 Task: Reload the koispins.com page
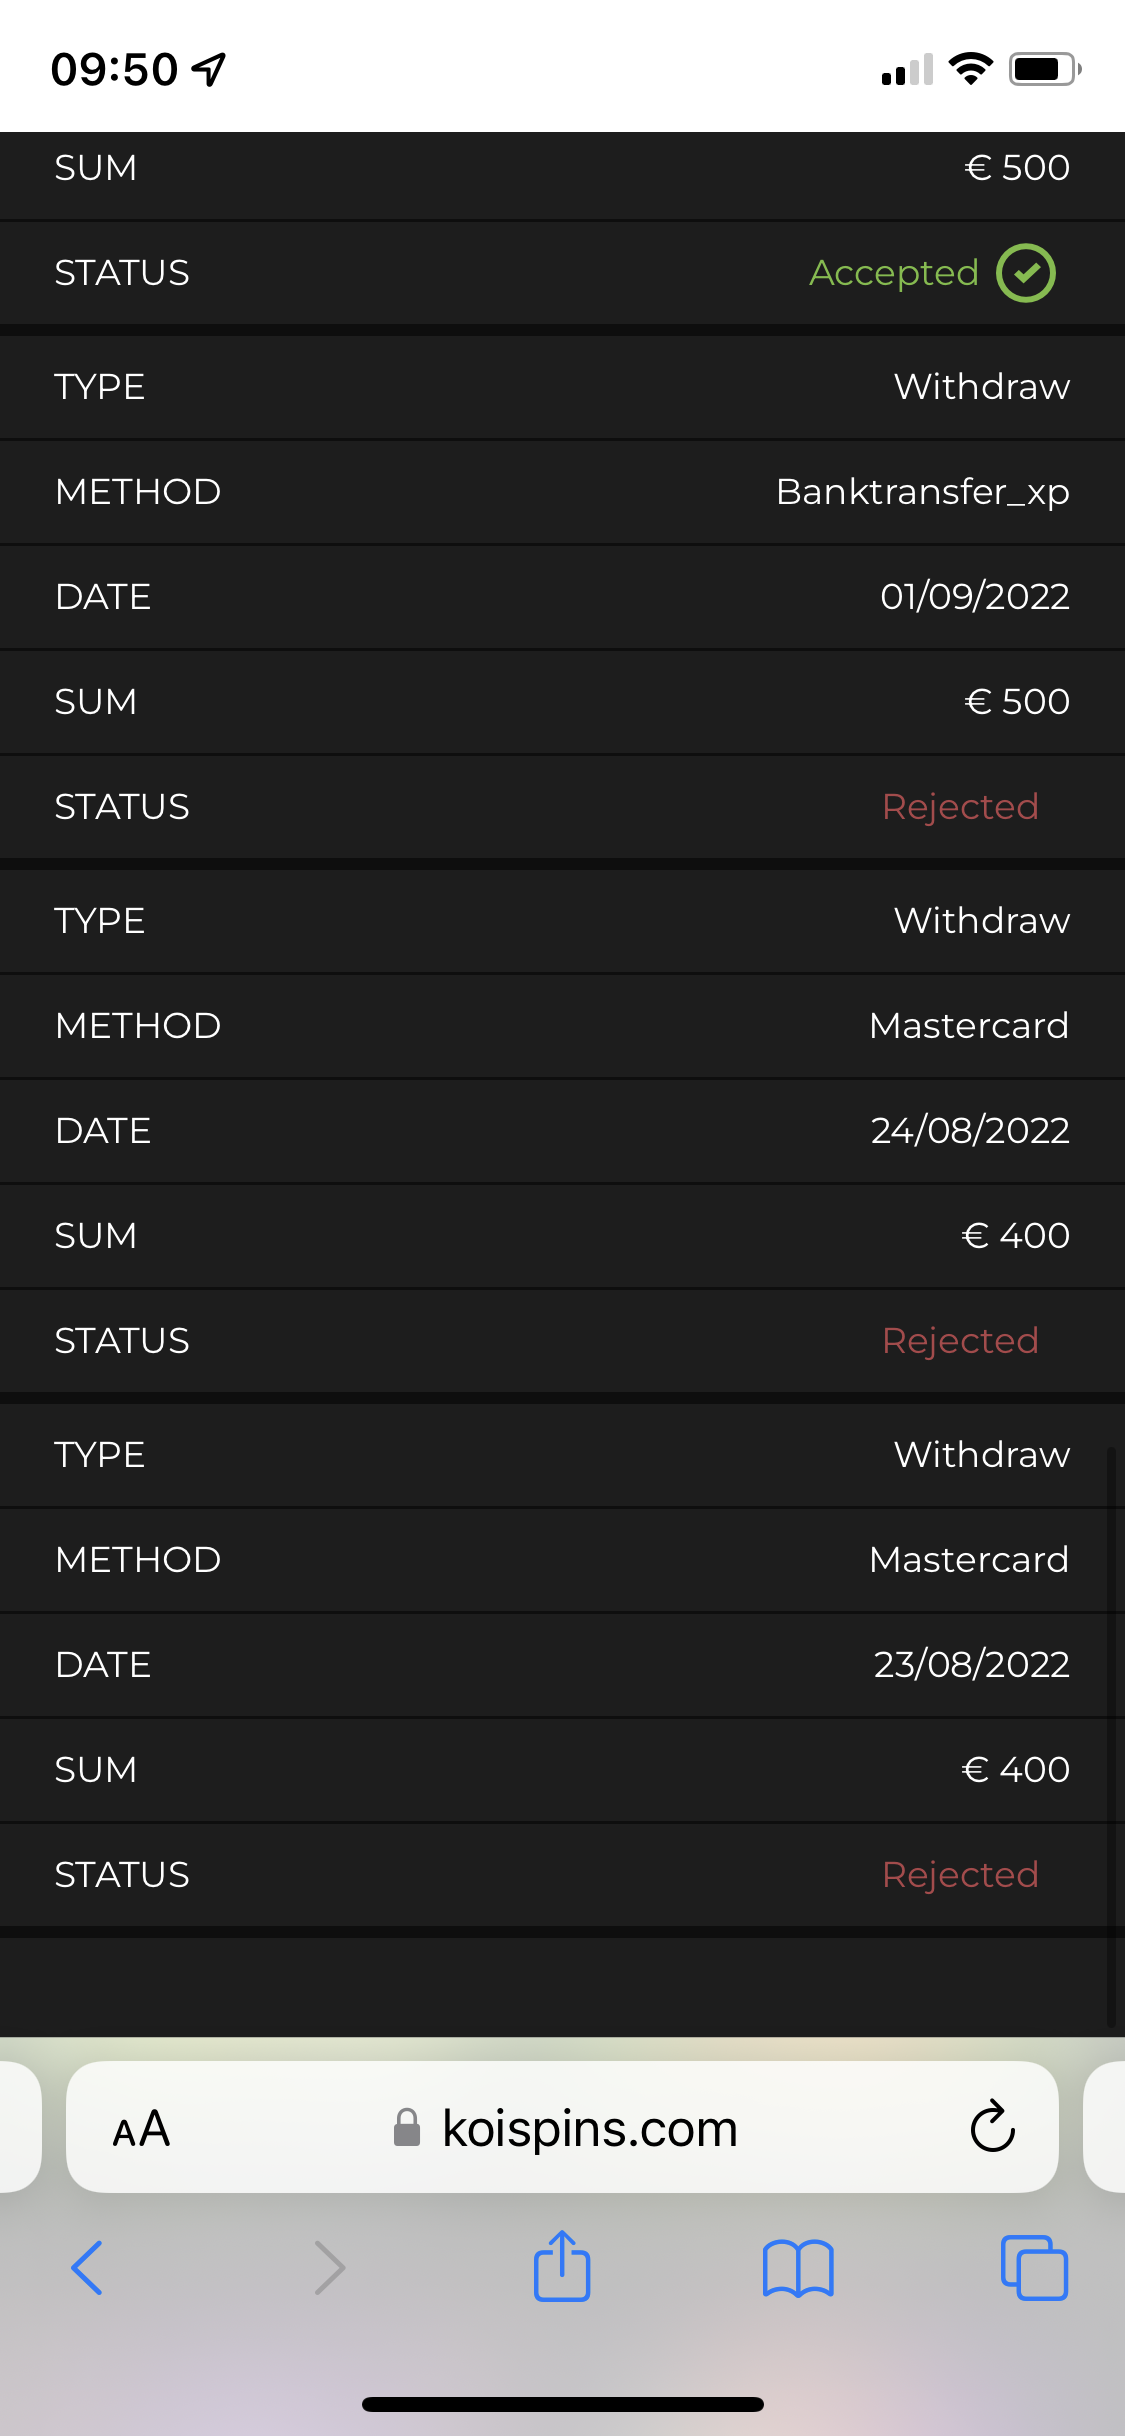(992, 2126)
